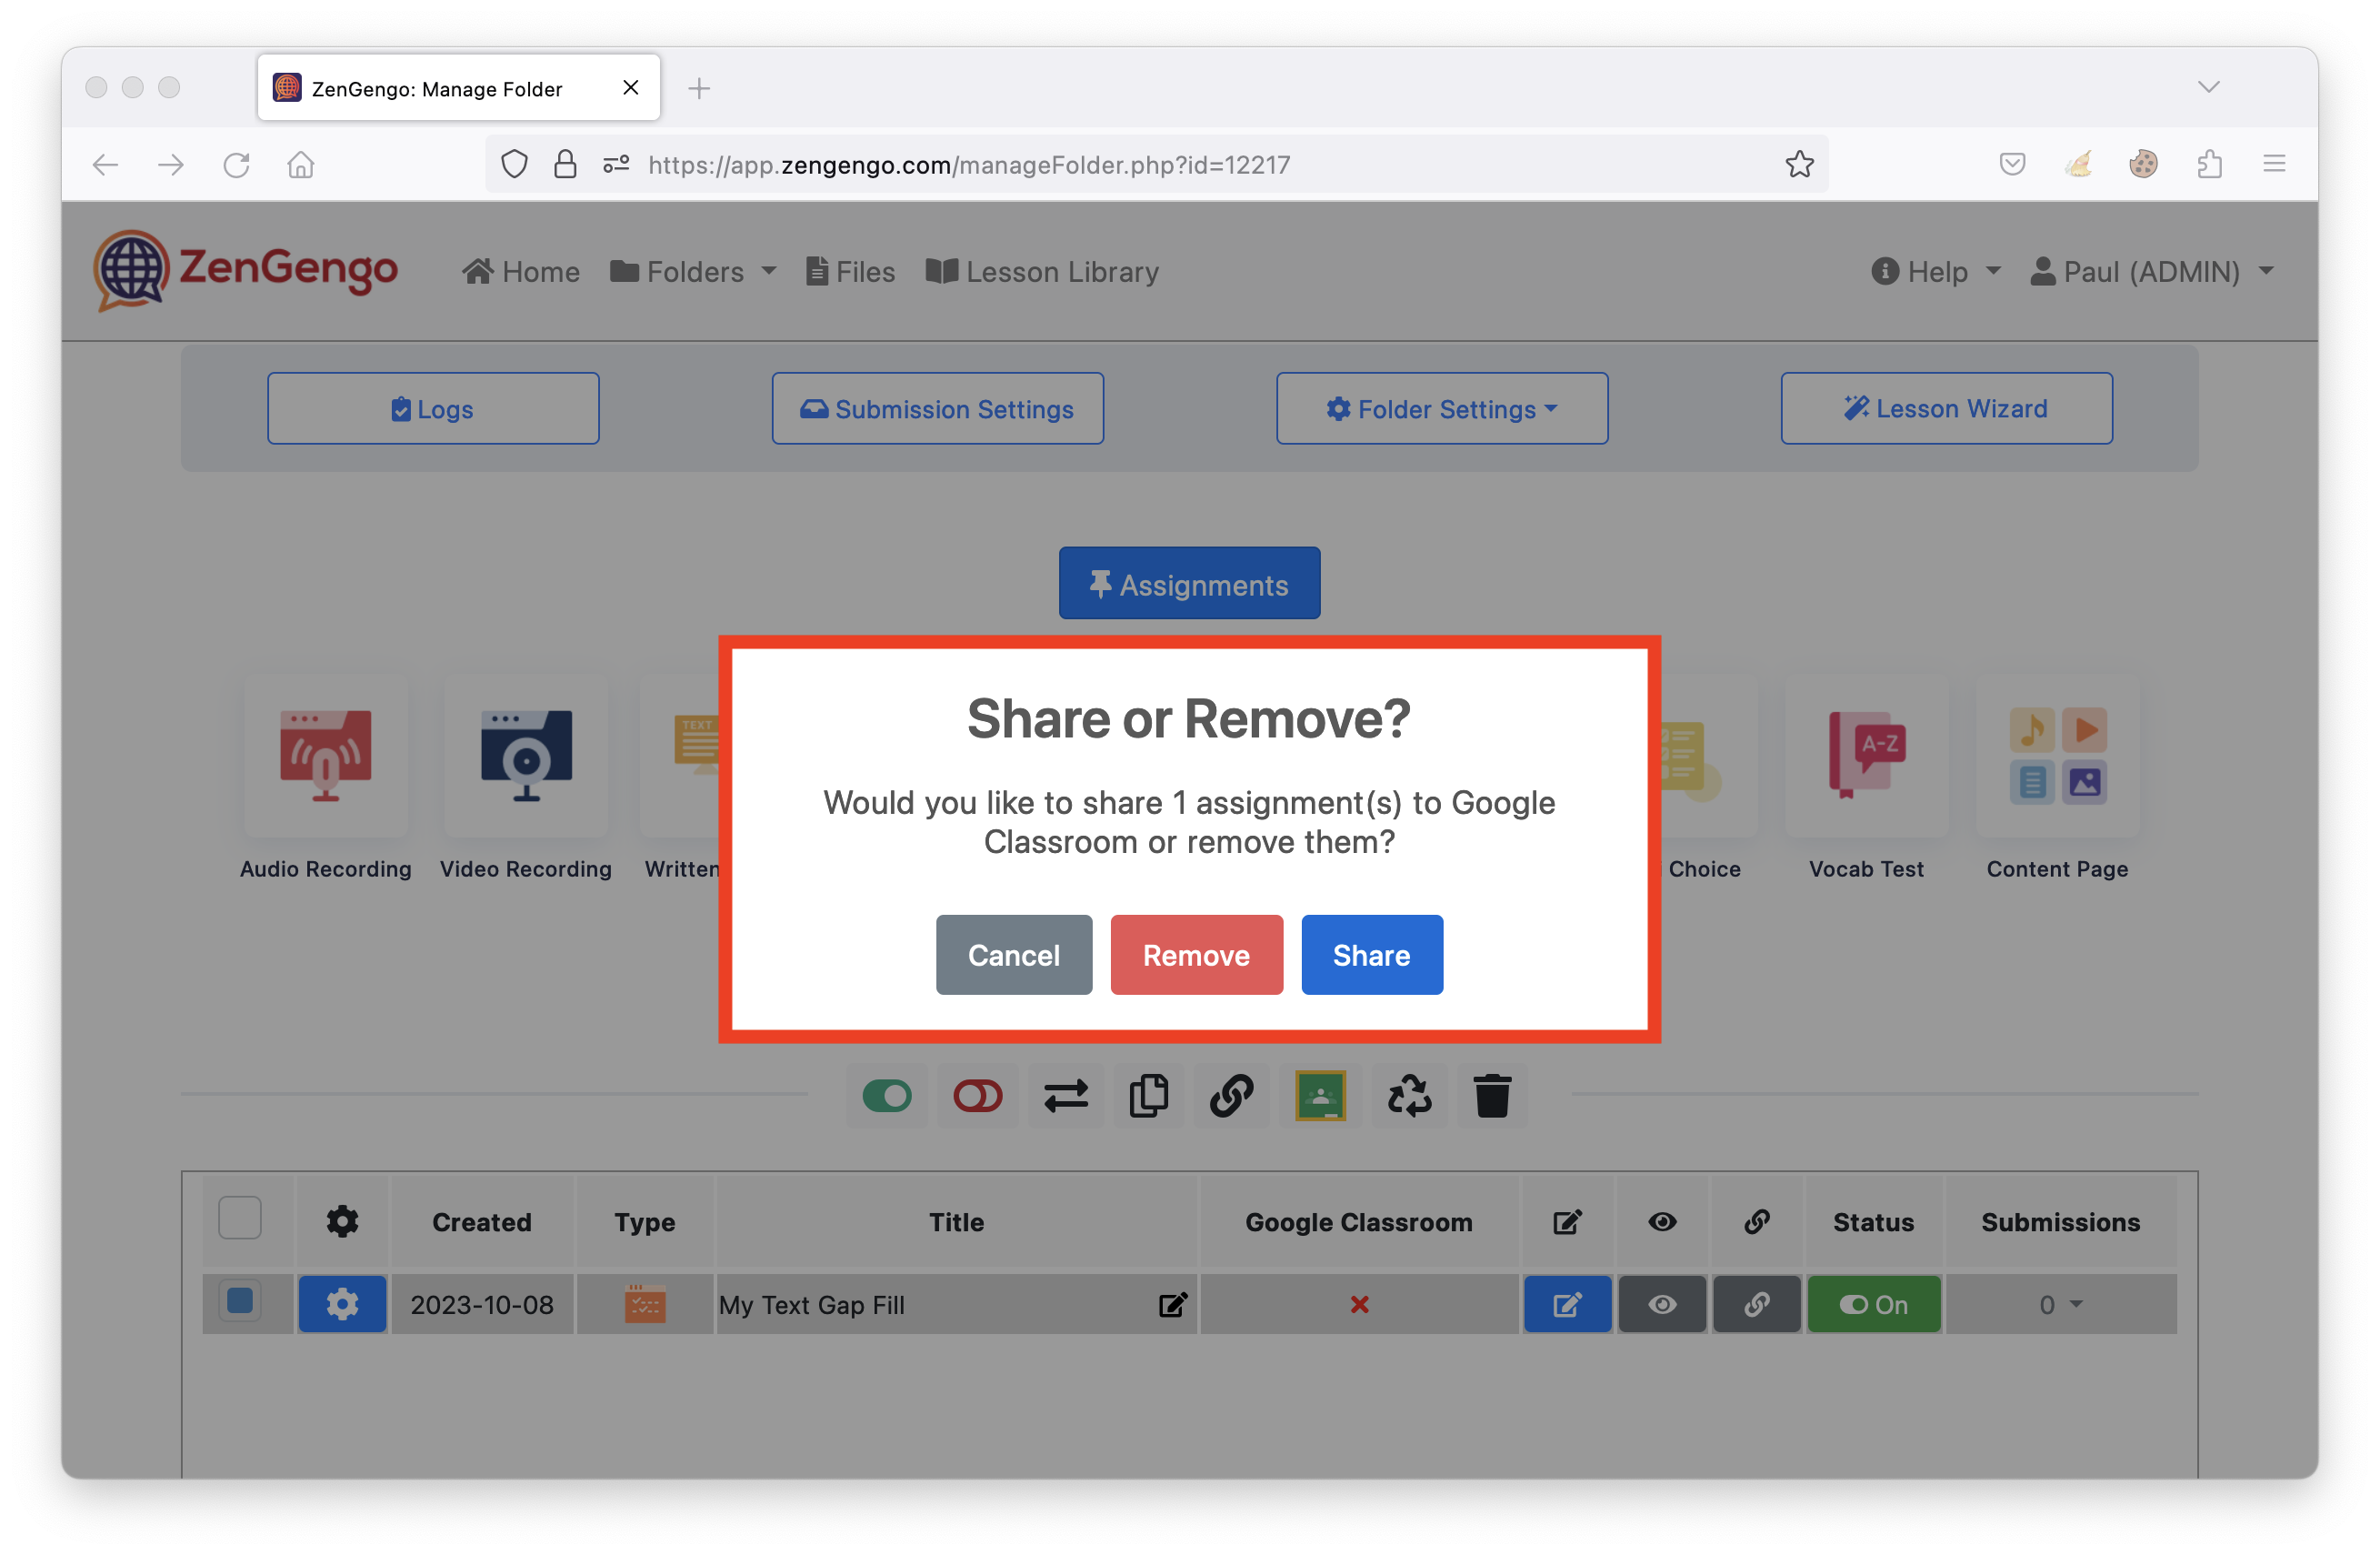Click the Type column header
Screen dimensions: 2380x1555
(645, 1222)
